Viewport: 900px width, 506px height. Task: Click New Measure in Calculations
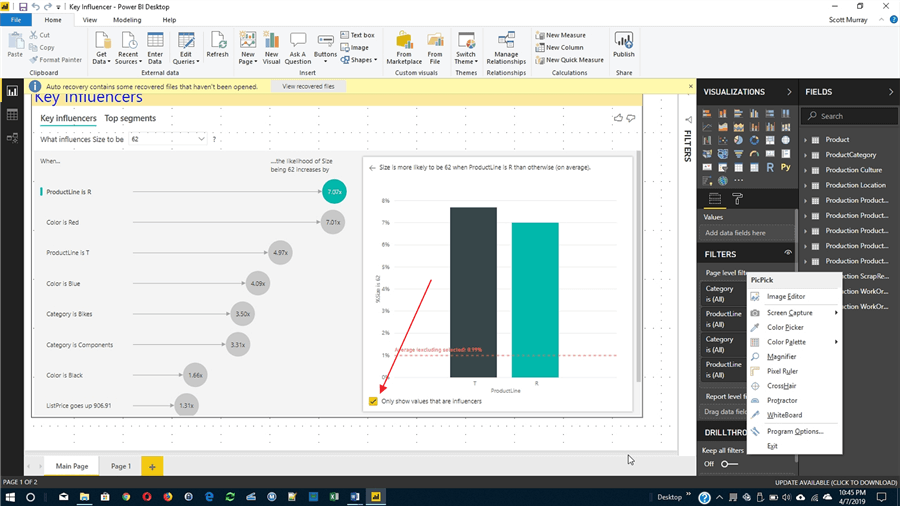tap(560, 35)
